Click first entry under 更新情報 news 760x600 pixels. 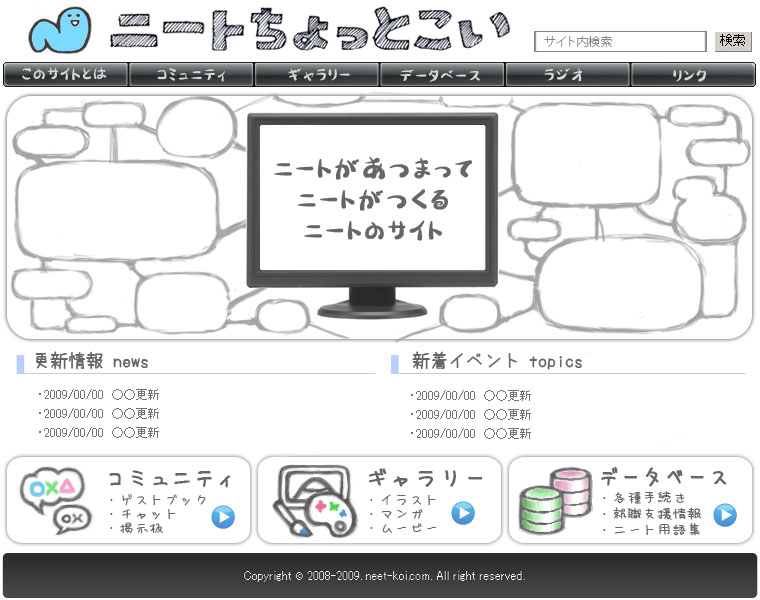[99, 395]
